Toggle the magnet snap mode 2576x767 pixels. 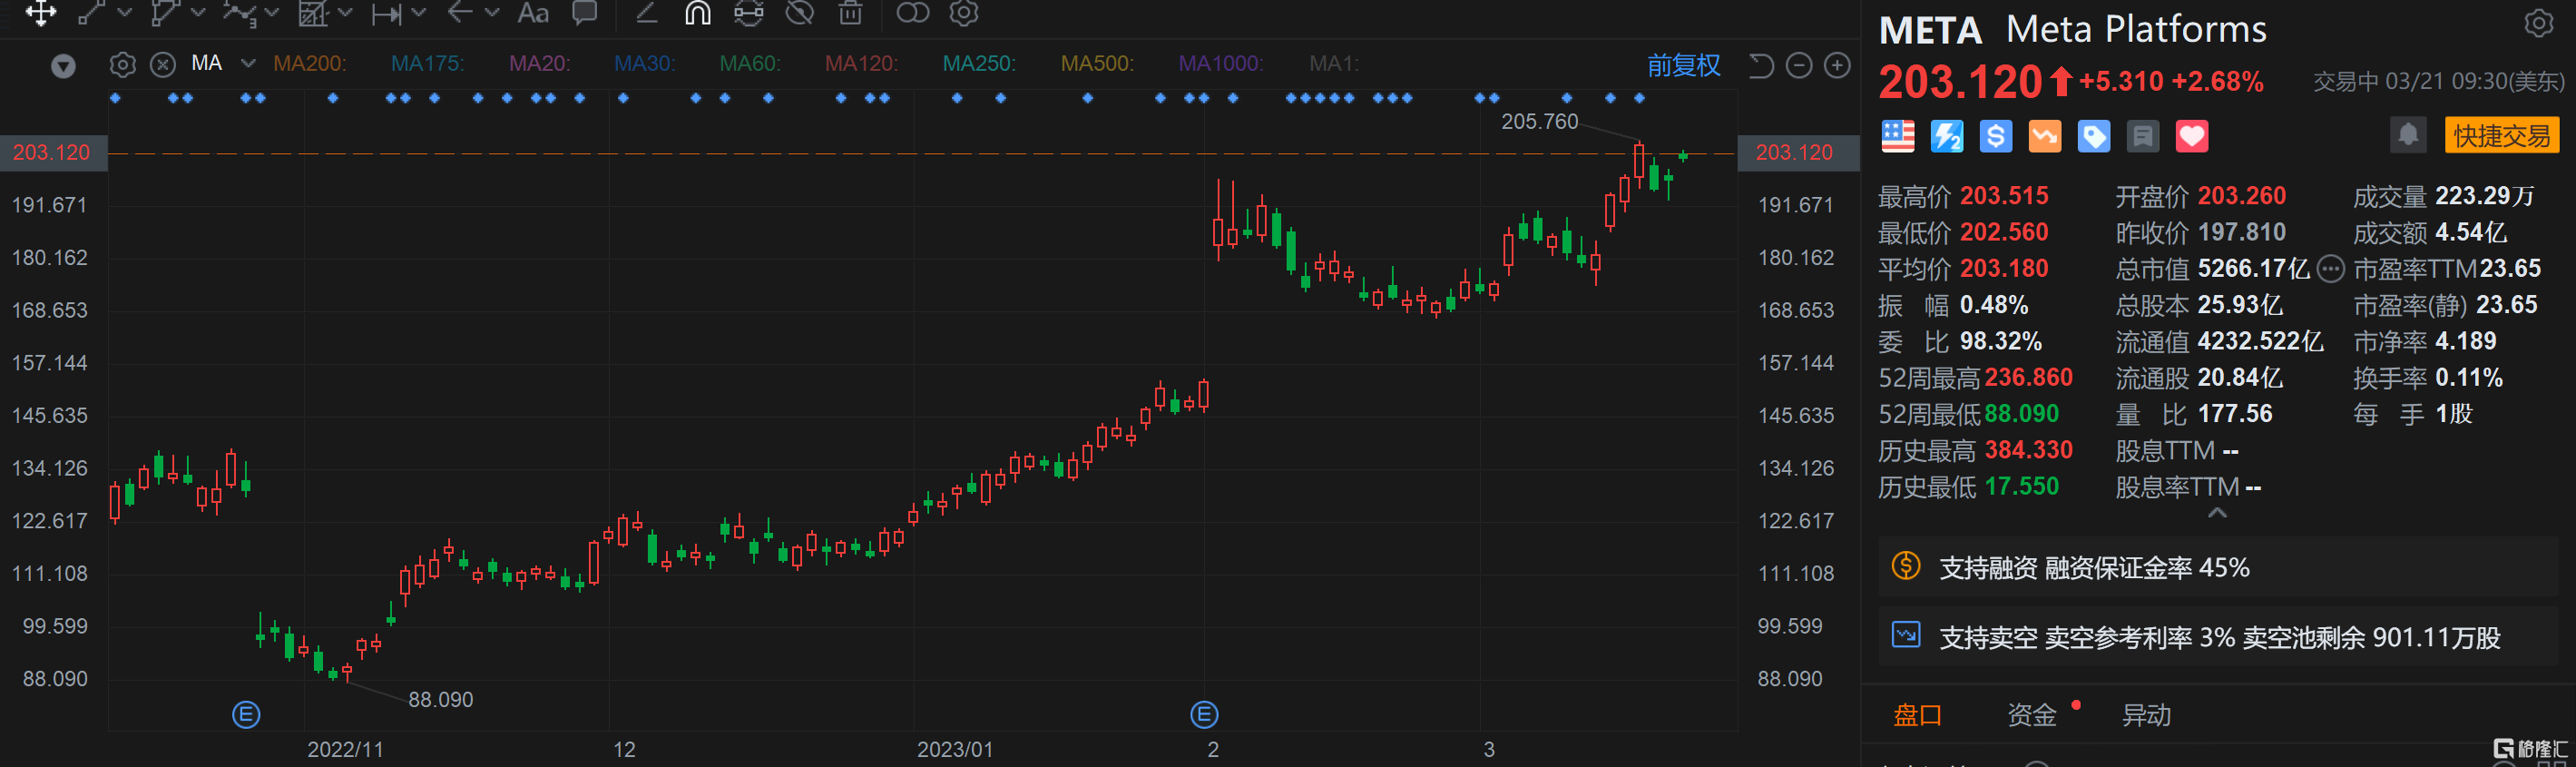point(697,13)
